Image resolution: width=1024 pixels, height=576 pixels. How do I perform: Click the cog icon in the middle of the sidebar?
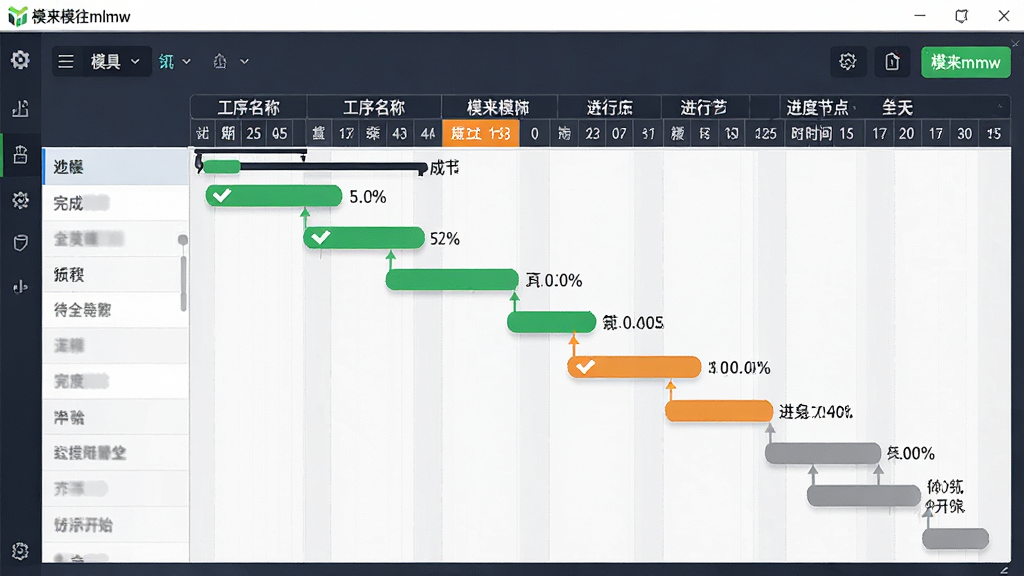[20, 200]
